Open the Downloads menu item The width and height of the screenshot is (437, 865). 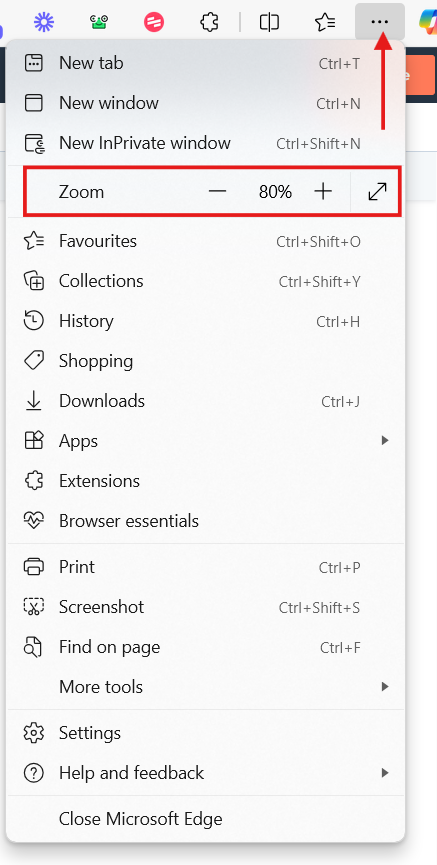(205, 401)
